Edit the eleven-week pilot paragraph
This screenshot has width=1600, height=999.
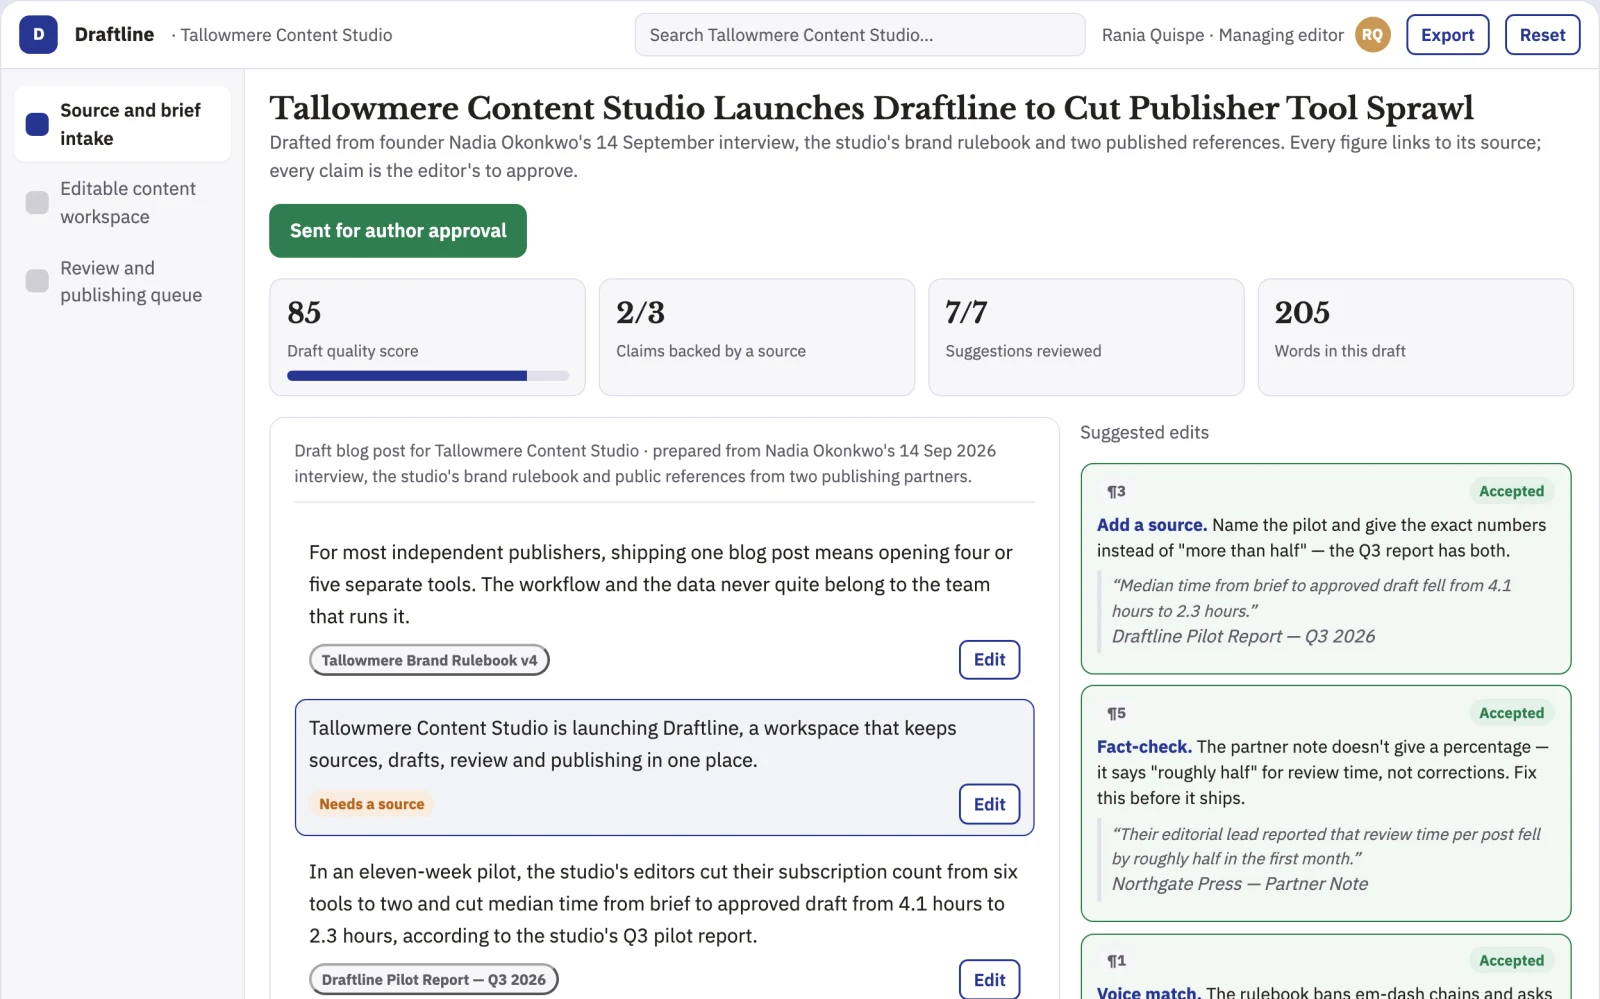point(989,980)
